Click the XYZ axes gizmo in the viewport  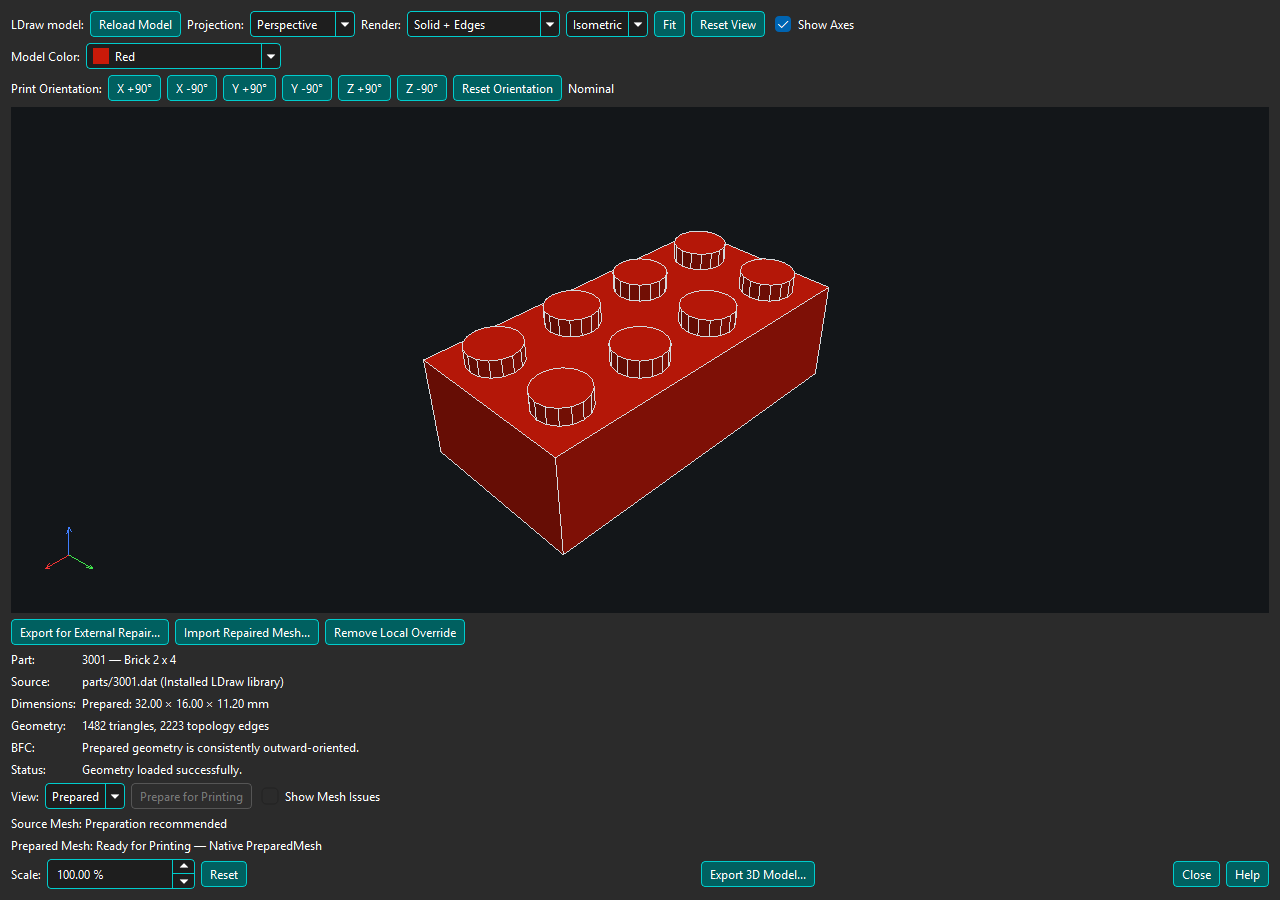pyautogui.click(x=69, y=551)
